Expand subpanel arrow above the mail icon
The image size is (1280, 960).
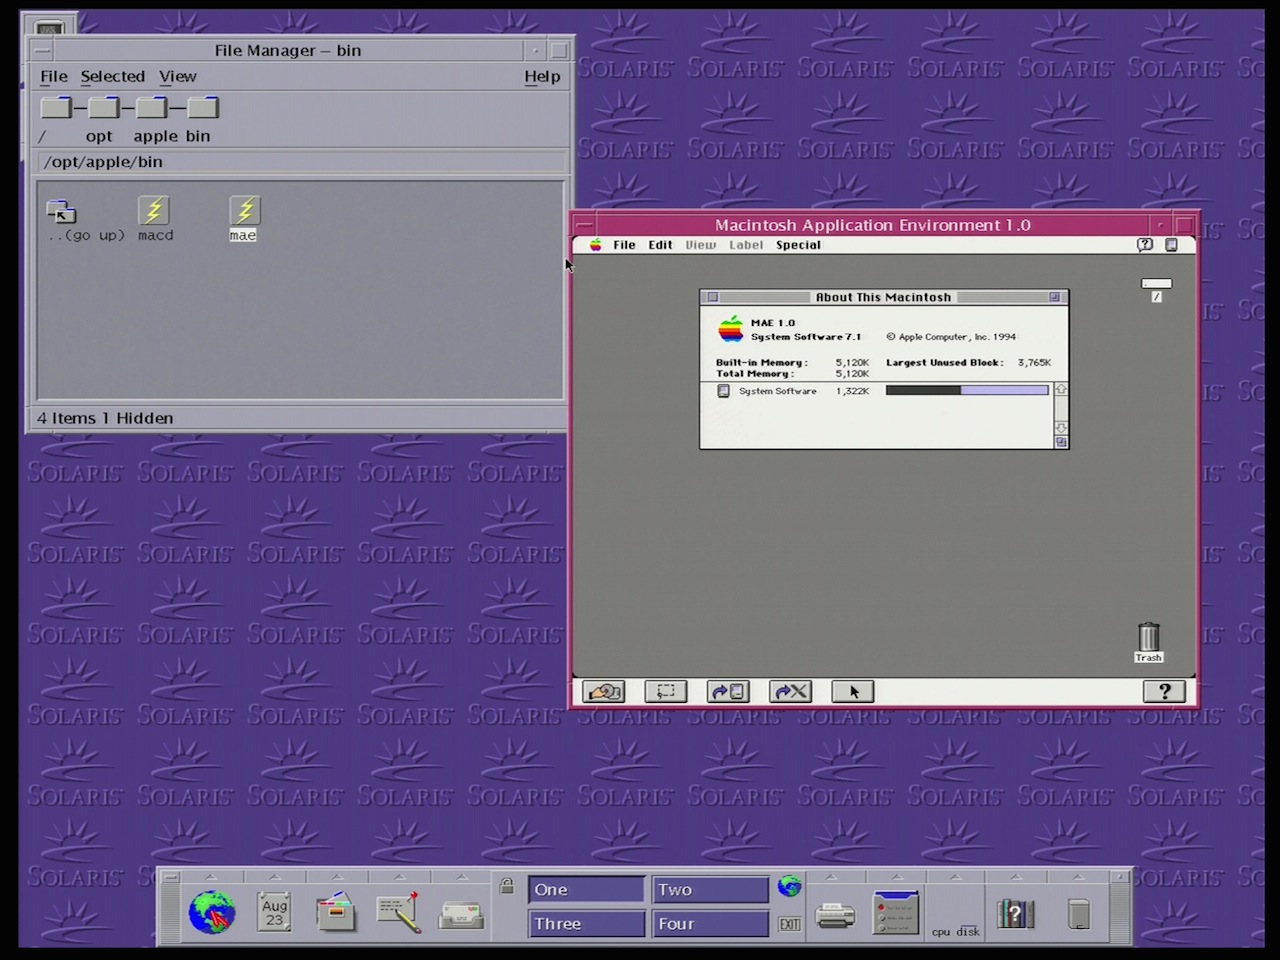tap(460, 877)
